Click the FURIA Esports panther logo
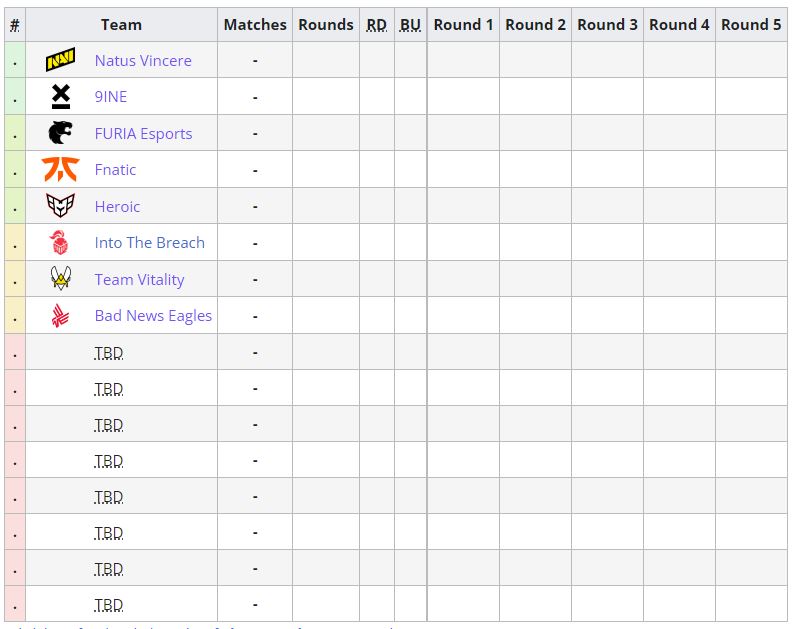This screenshot has height=629, width=795. coord(60,133)
